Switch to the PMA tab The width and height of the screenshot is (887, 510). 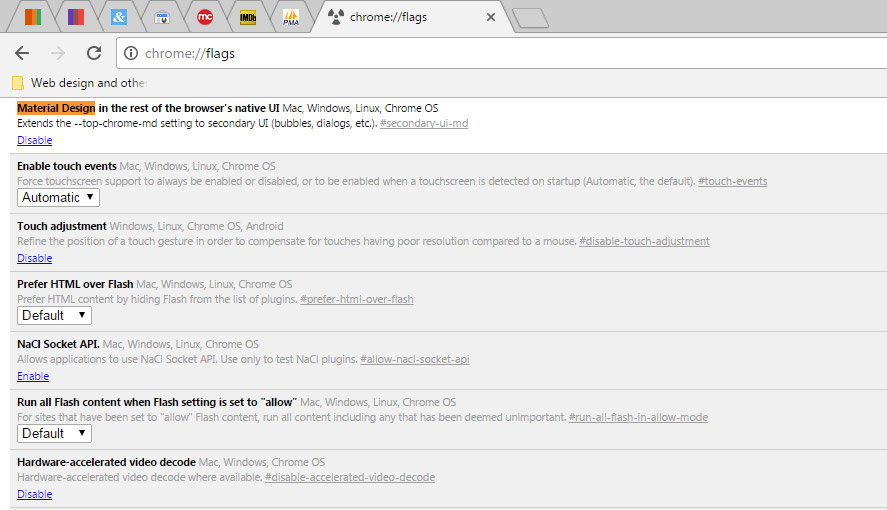tap(291, 18)
